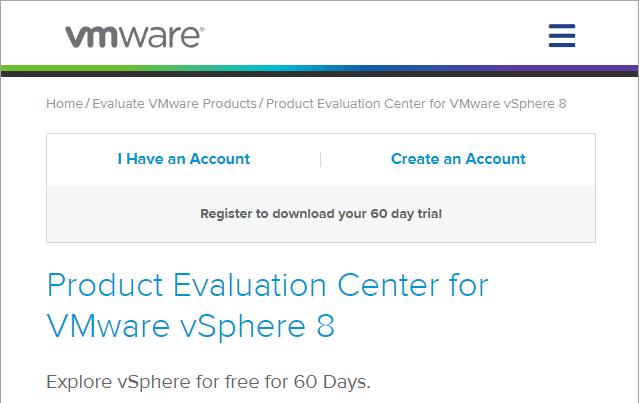
Task: Click Explore vSphere for free for 60 Days text
Action: tap(208, 382)
